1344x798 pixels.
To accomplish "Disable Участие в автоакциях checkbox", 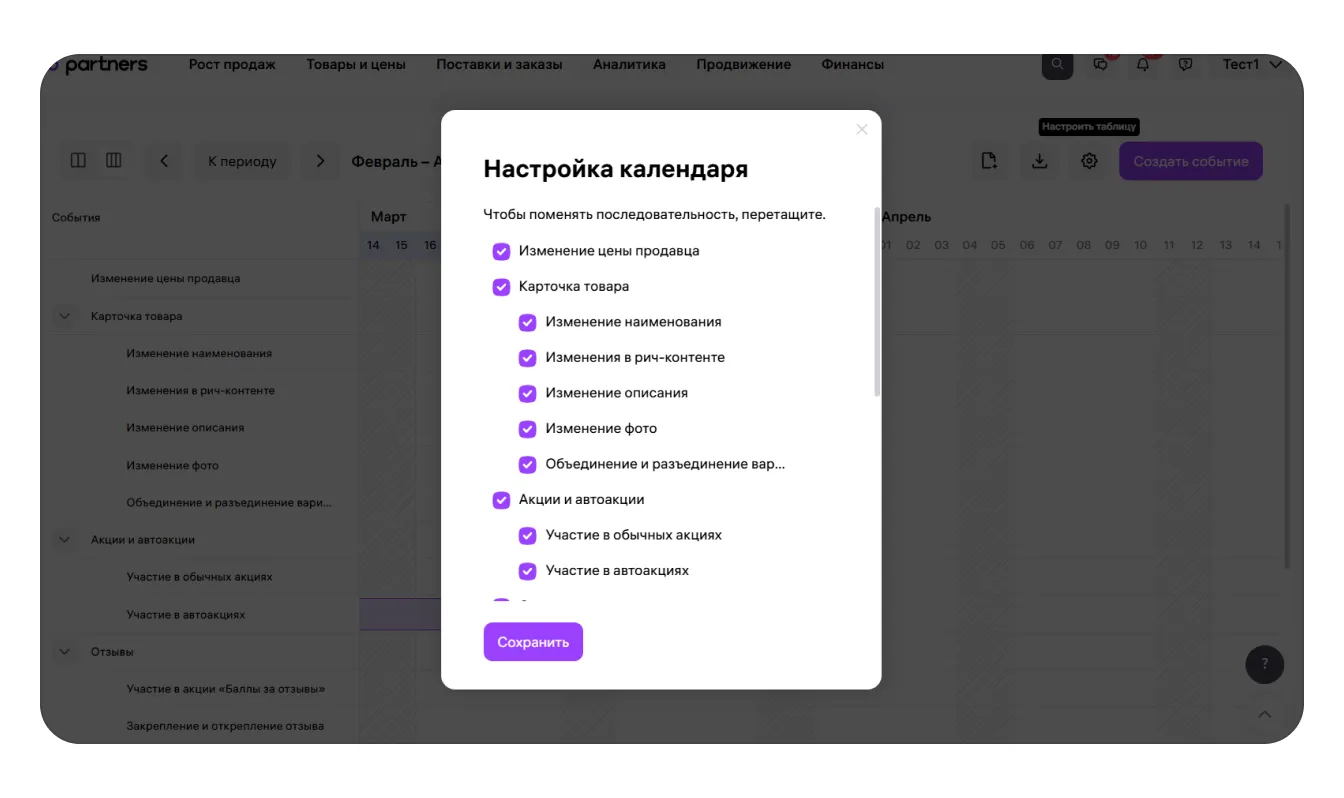I will (x=527, y=571).
